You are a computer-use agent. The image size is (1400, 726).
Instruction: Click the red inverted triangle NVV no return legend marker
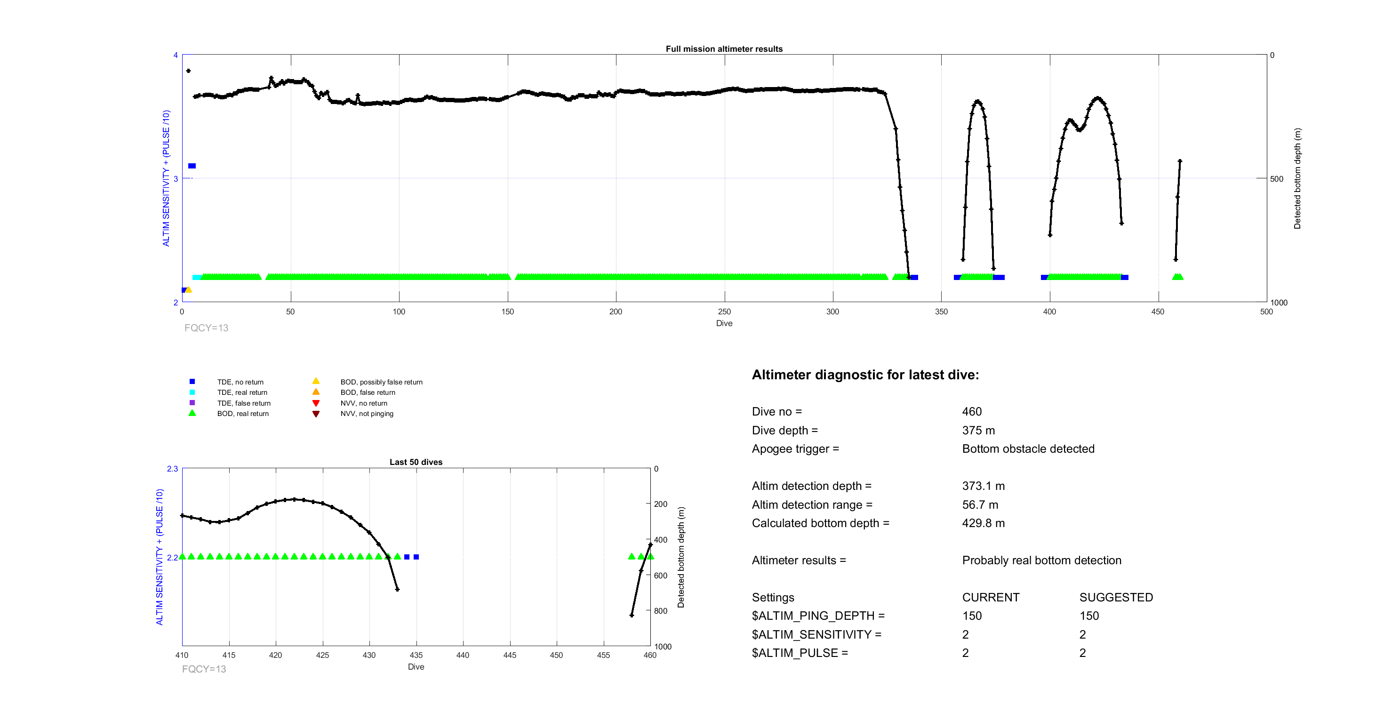click(316, 403)
